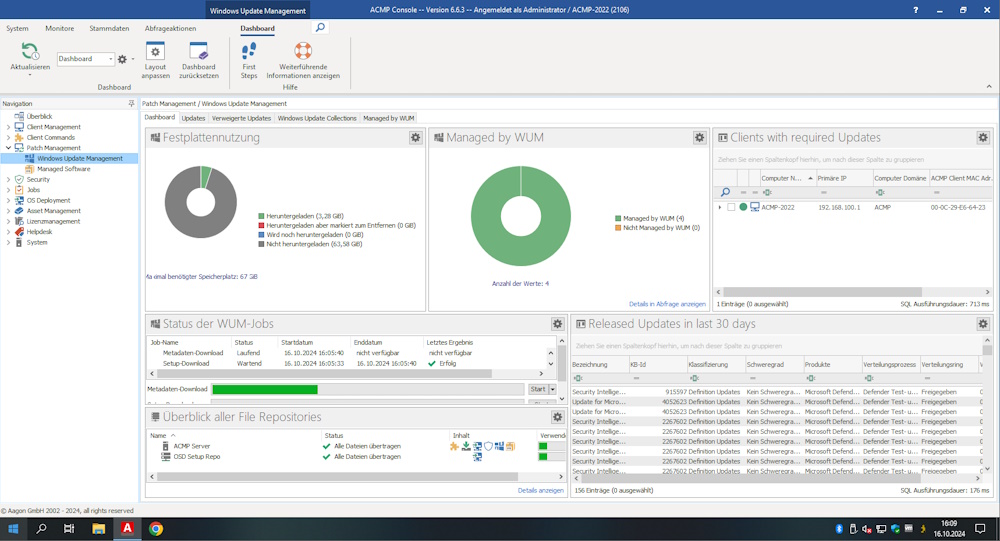Open the Monitore menu
The image size is (1000, 541).
point(59,28)
